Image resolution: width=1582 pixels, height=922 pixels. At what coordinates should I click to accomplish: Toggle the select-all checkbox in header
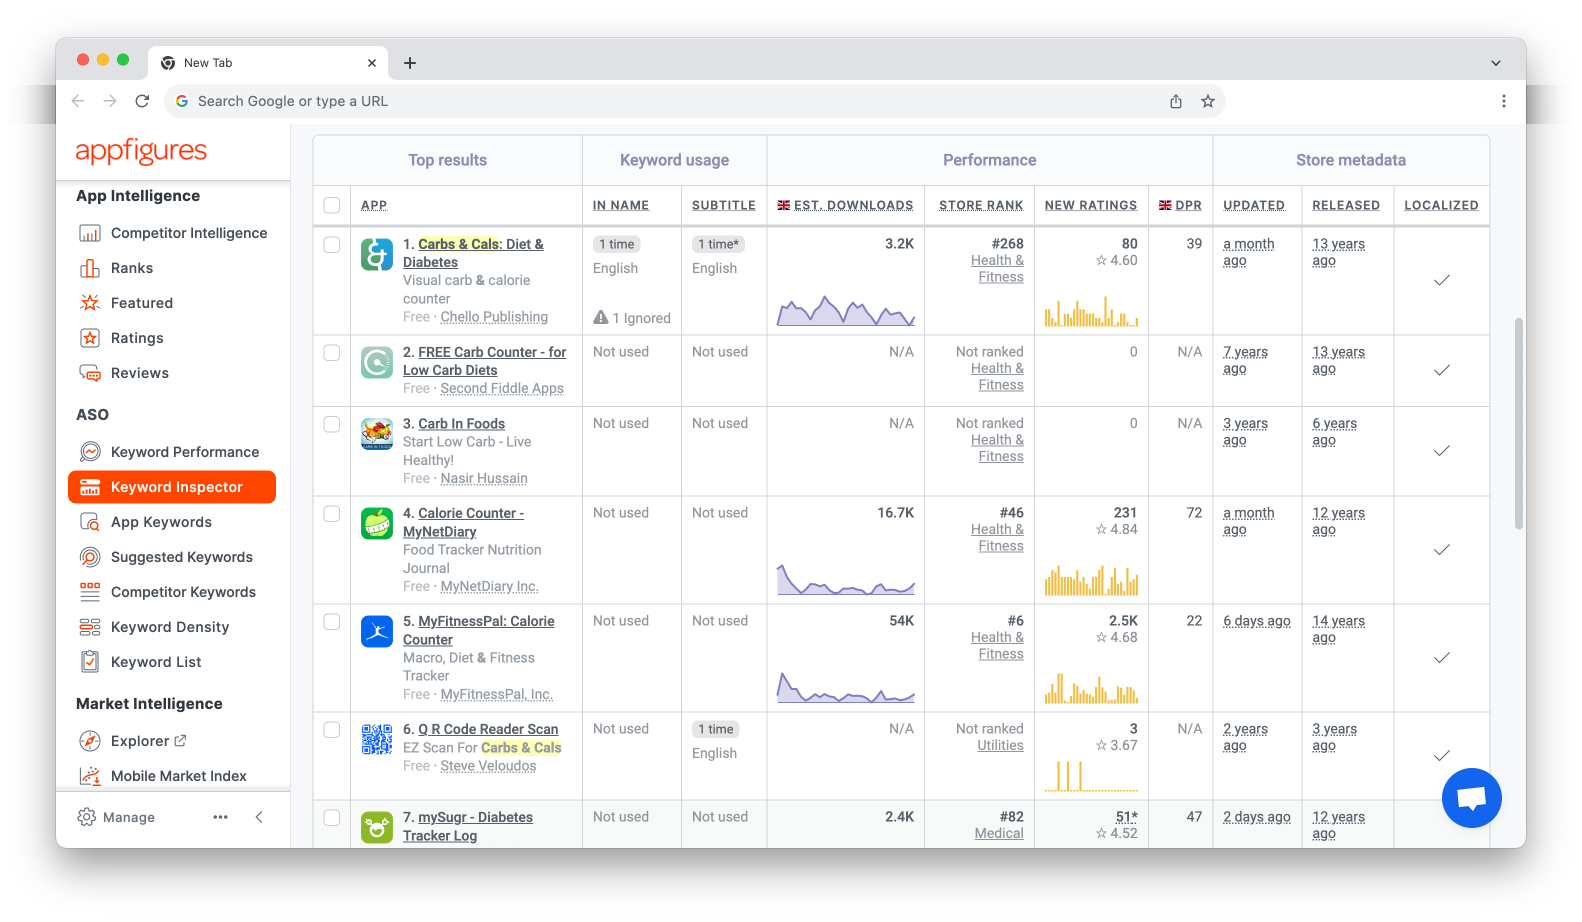tap(332, 205)
